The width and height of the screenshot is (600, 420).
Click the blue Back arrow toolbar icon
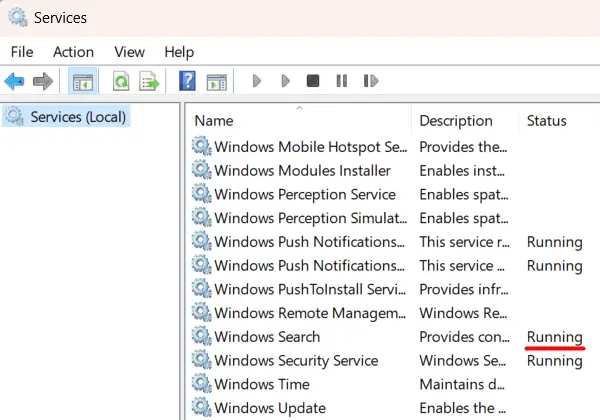coord(15,81)
